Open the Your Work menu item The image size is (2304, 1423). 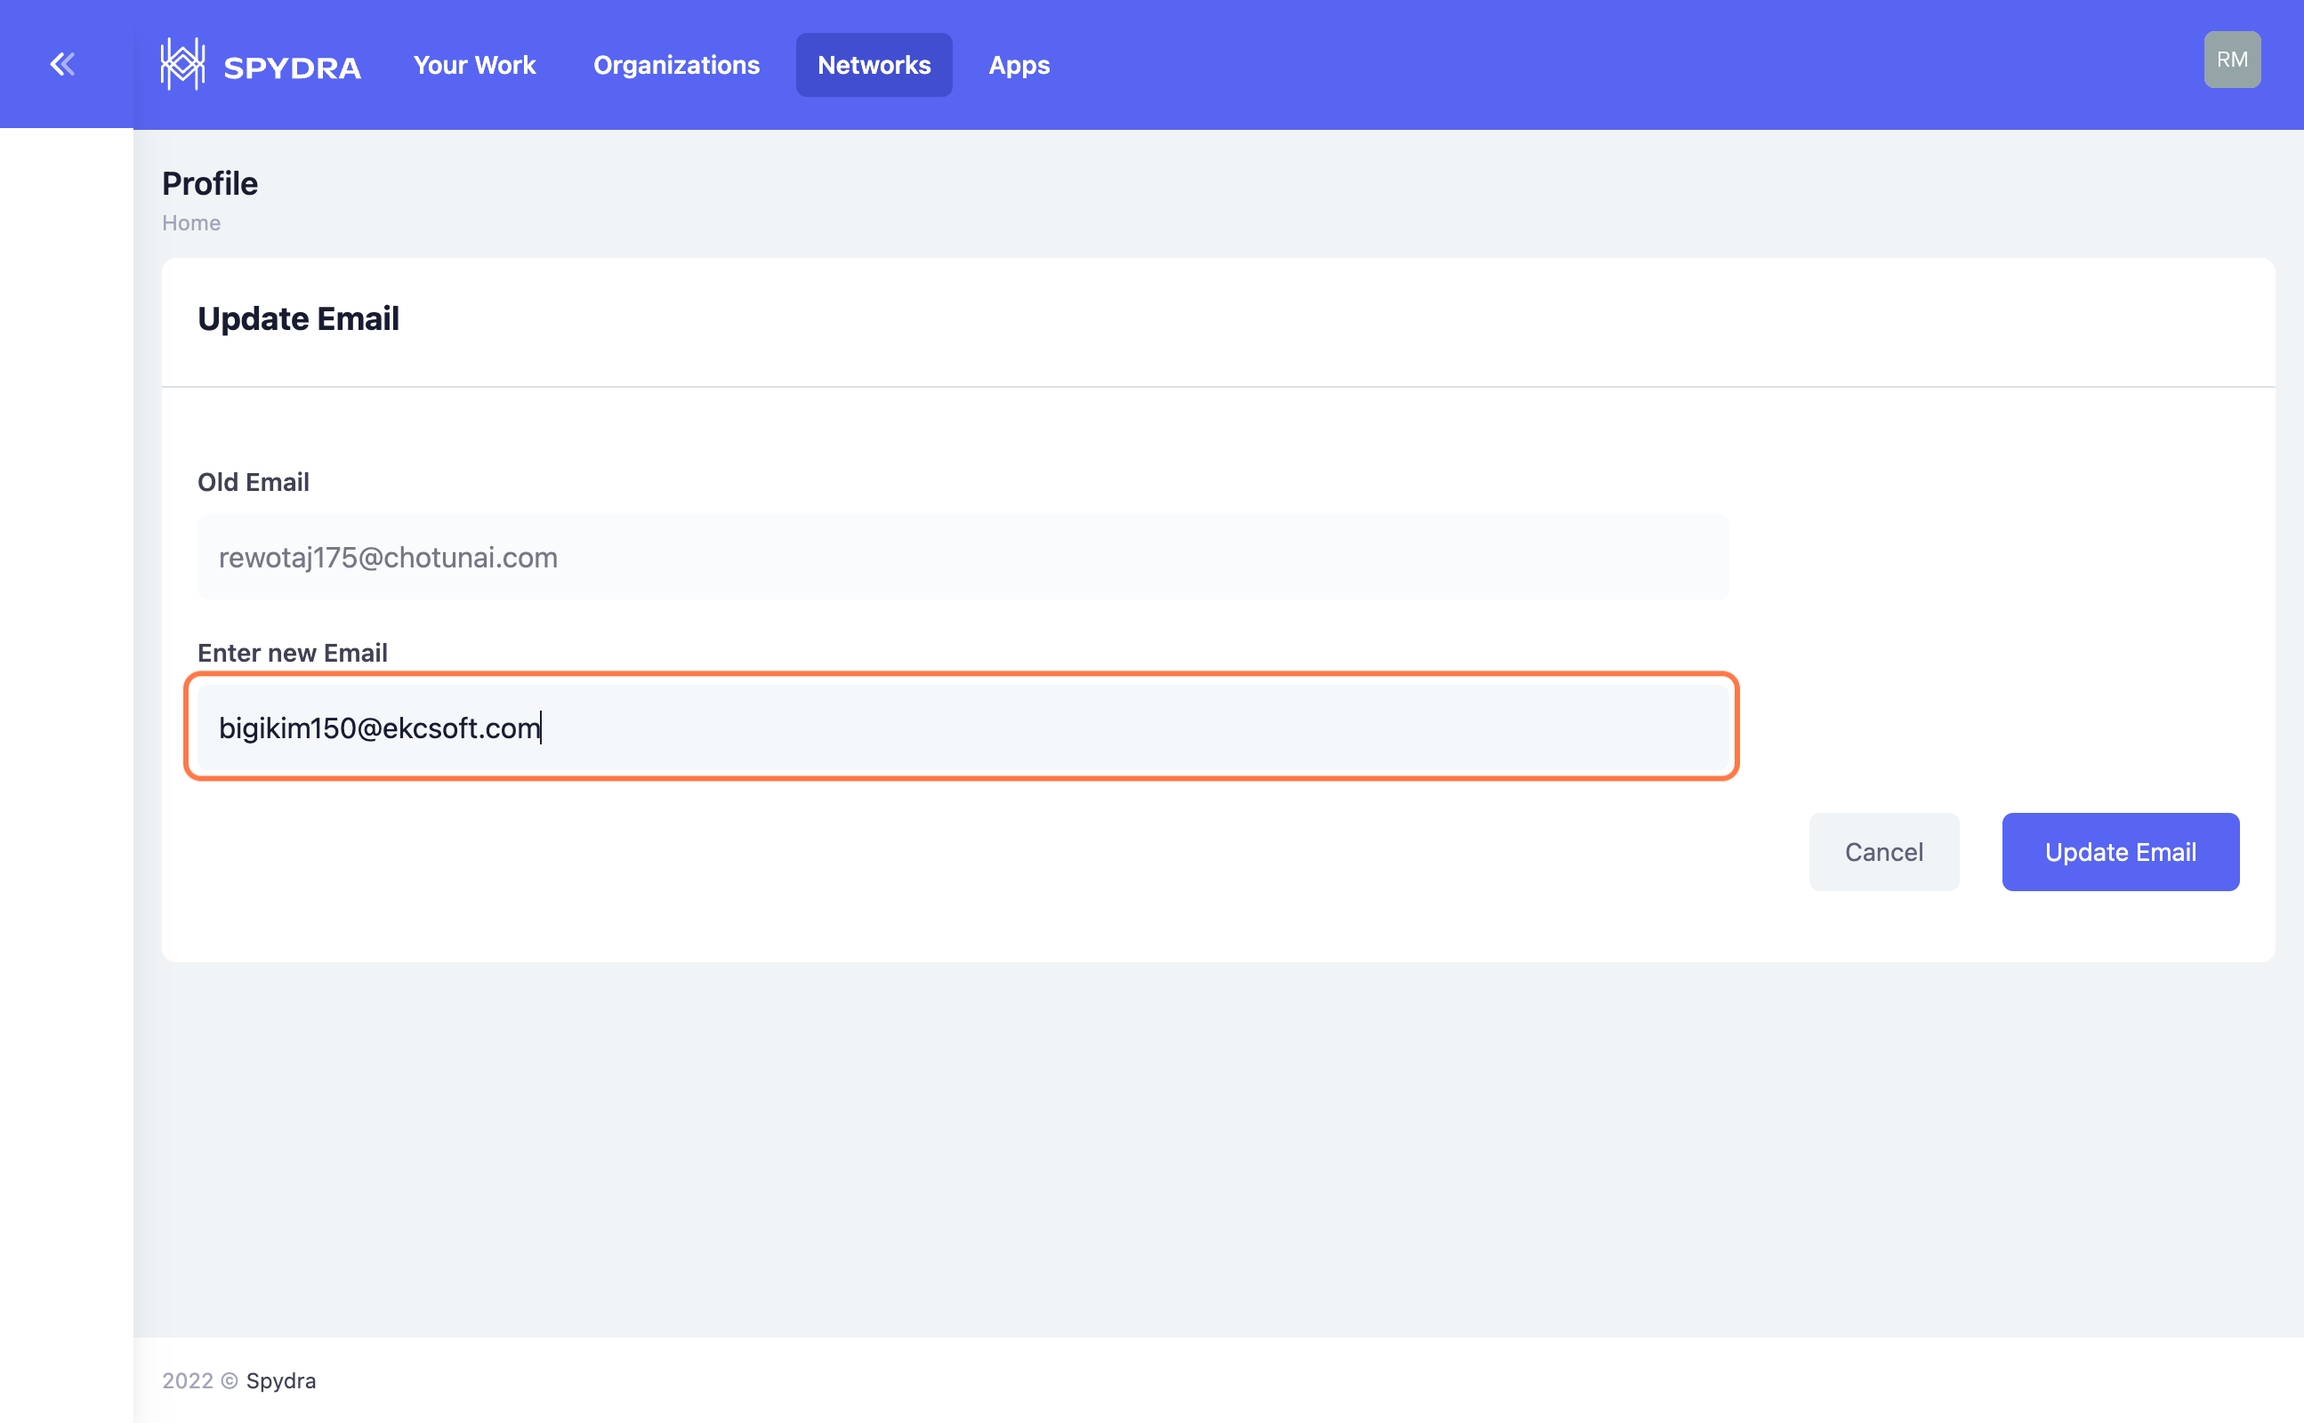(474, 65)
